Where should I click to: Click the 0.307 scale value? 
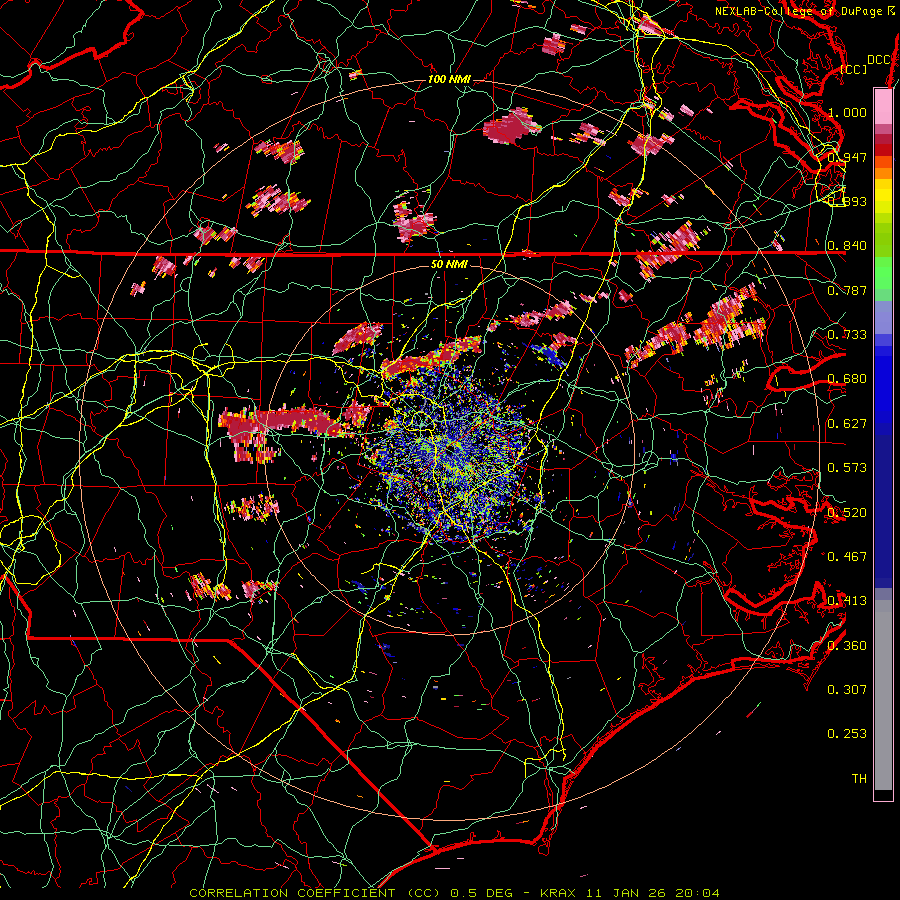point(847,690)
